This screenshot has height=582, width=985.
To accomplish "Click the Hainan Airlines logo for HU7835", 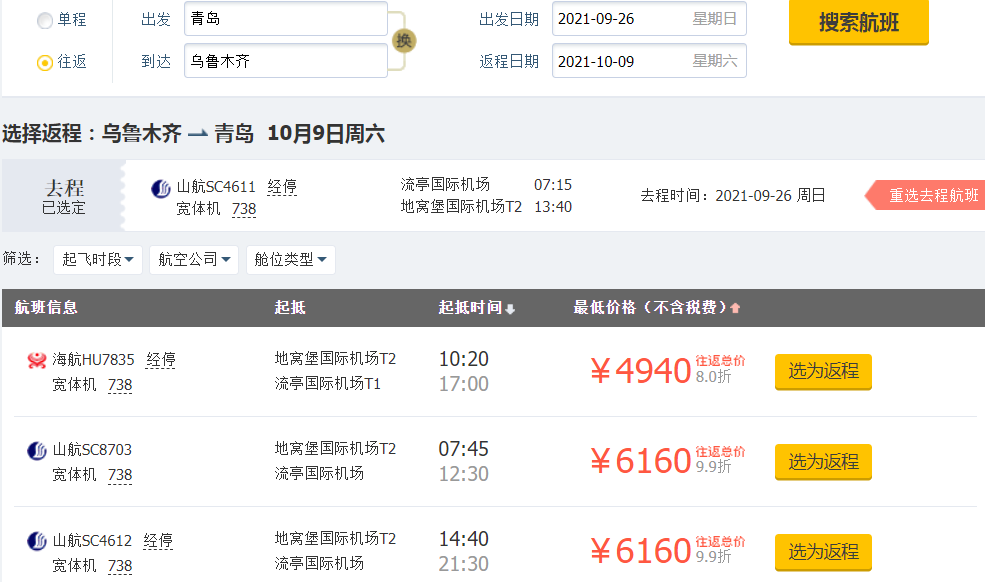I will pos(37,360).
